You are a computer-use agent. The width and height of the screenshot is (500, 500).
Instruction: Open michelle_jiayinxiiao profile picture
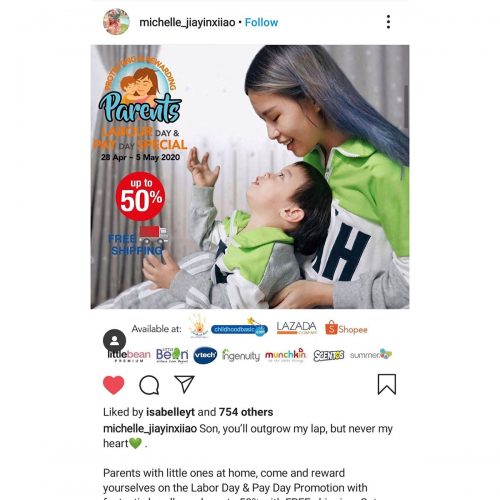[x=116, y=22]
